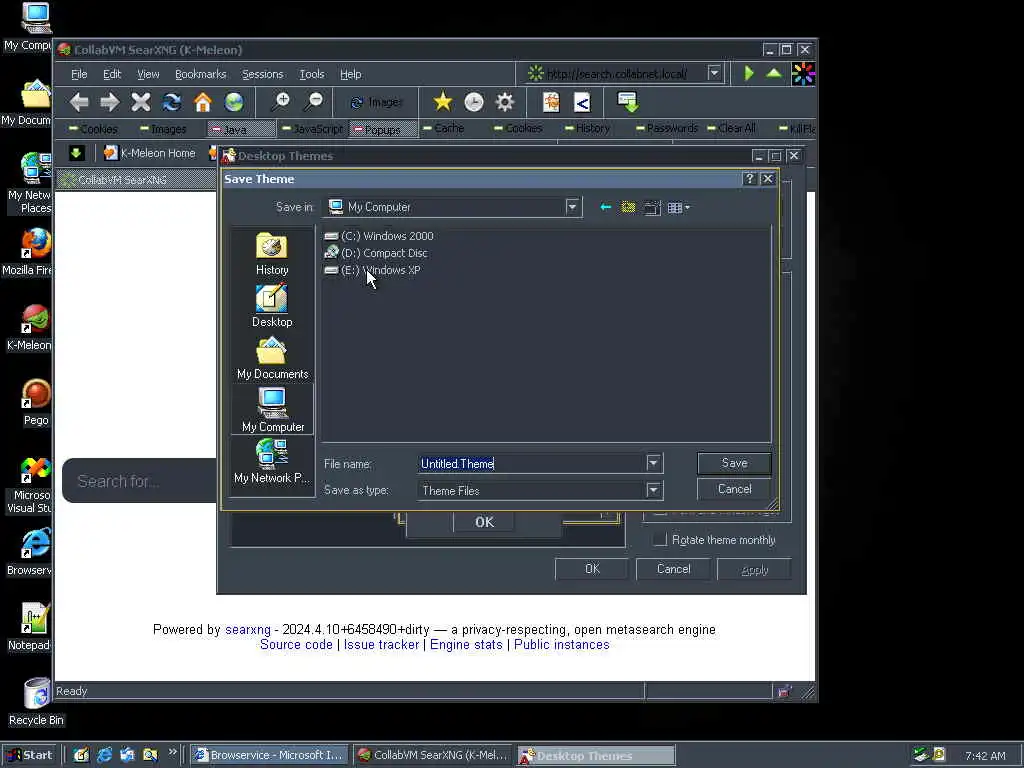This screenshot has width=1024, height=768.
Task: Select My Computer place in Save dialog
Action: 272,409
